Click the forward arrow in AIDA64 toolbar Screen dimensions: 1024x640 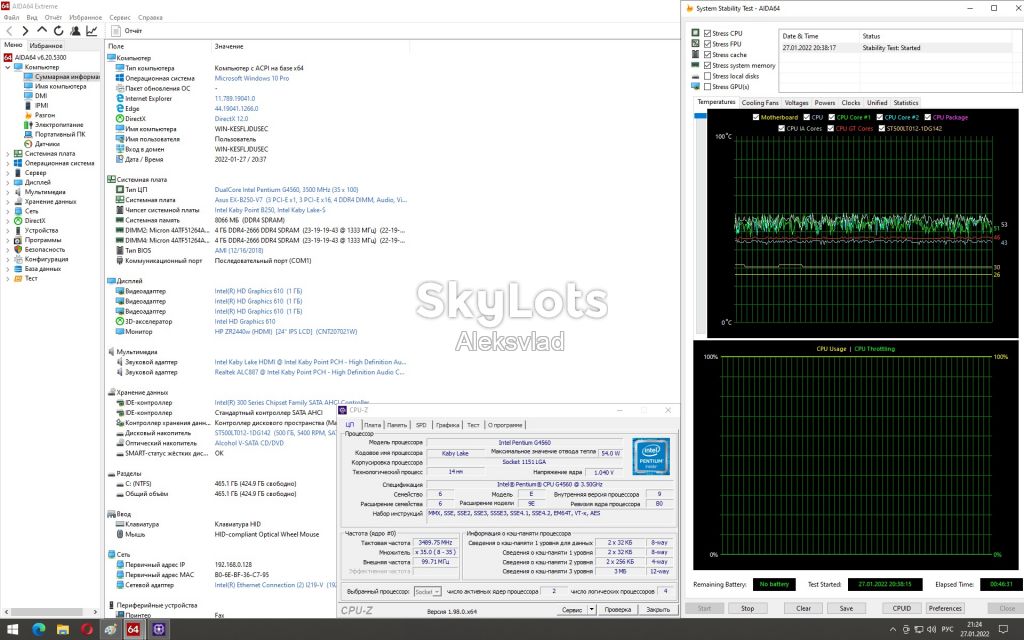click(x=25, y=31)
